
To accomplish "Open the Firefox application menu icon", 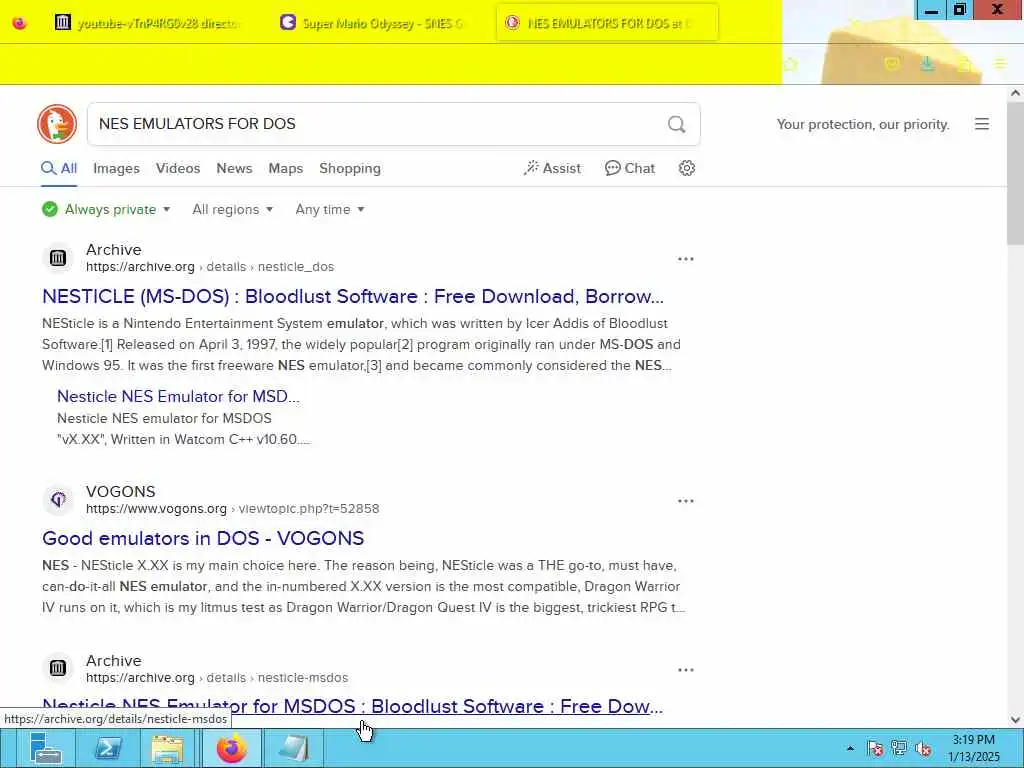I will (x=1000, y=64).
